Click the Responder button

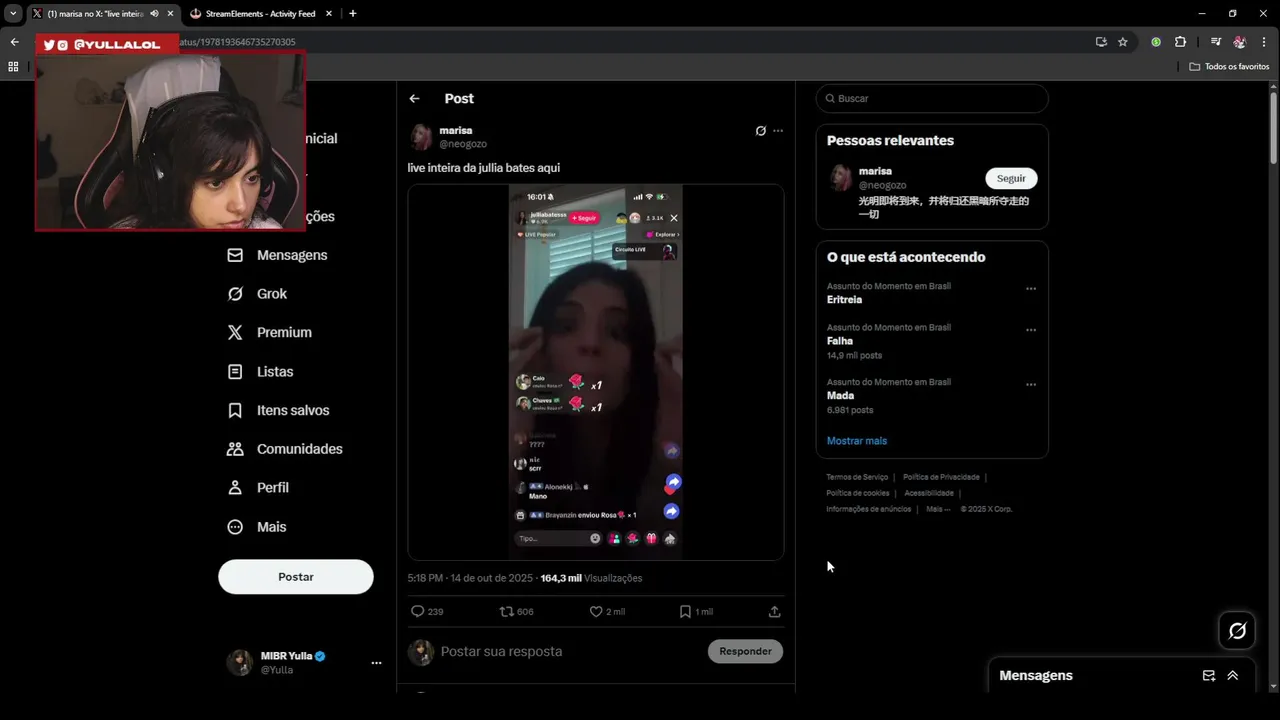point(745,651)
